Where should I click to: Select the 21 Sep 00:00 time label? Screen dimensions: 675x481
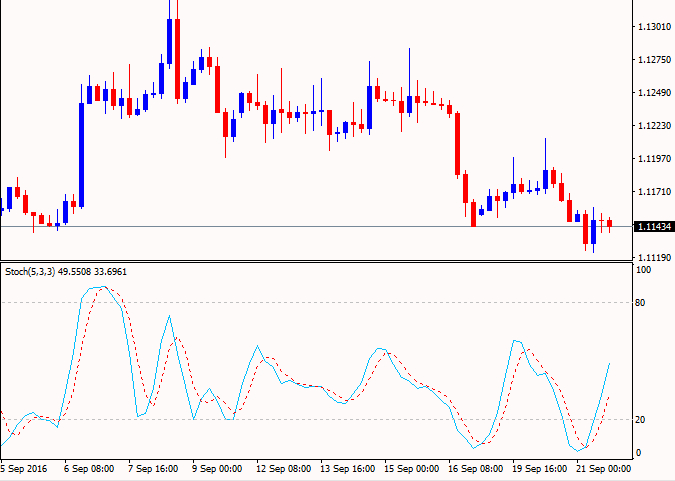click(604, 469)
